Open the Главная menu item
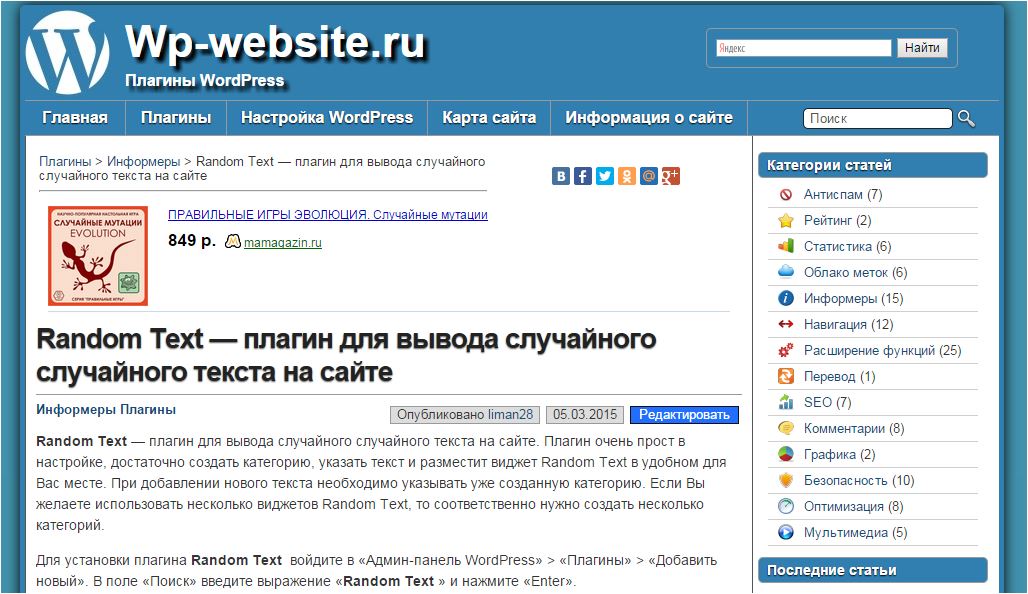Screen dimensions: 1028x594 click(75, 118)
